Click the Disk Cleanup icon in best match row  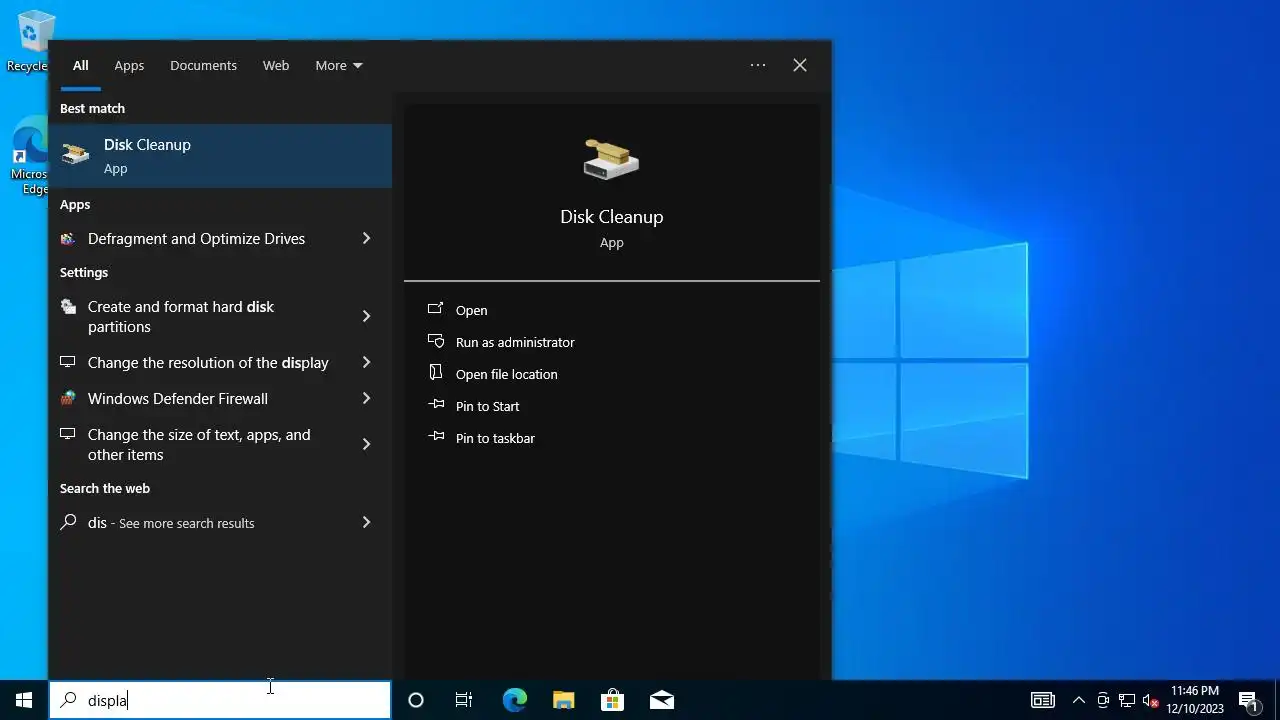(x=75, y=155)
